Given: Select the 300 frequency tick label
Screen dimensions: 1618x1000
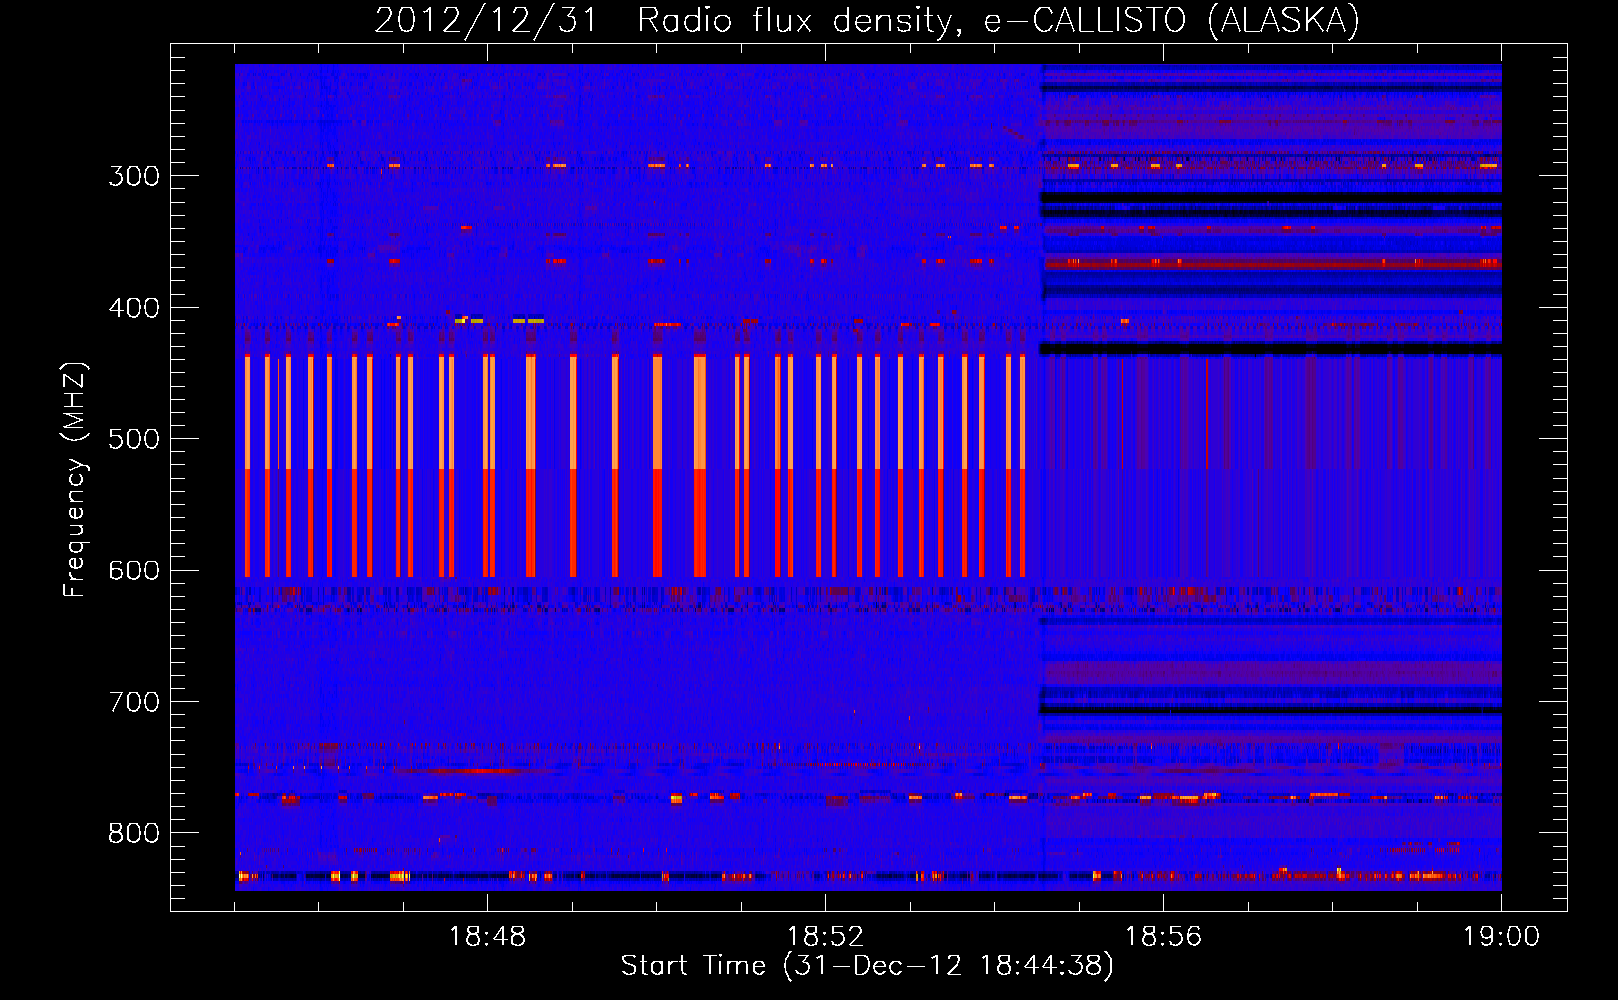Looking at the screenshot, I should (x=134, y=176).
